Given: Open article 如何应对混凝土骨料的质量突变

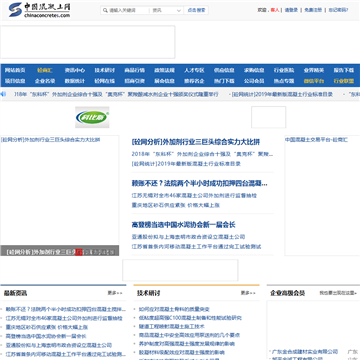Looking at the screenshot, I should click(174, 309).
